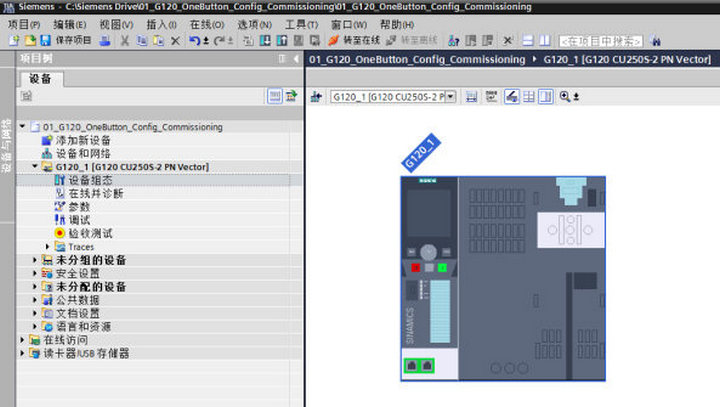Click the Copy icon in the toolbar
The width and height of the screenshot is (720, 407).
click(142, 41)
